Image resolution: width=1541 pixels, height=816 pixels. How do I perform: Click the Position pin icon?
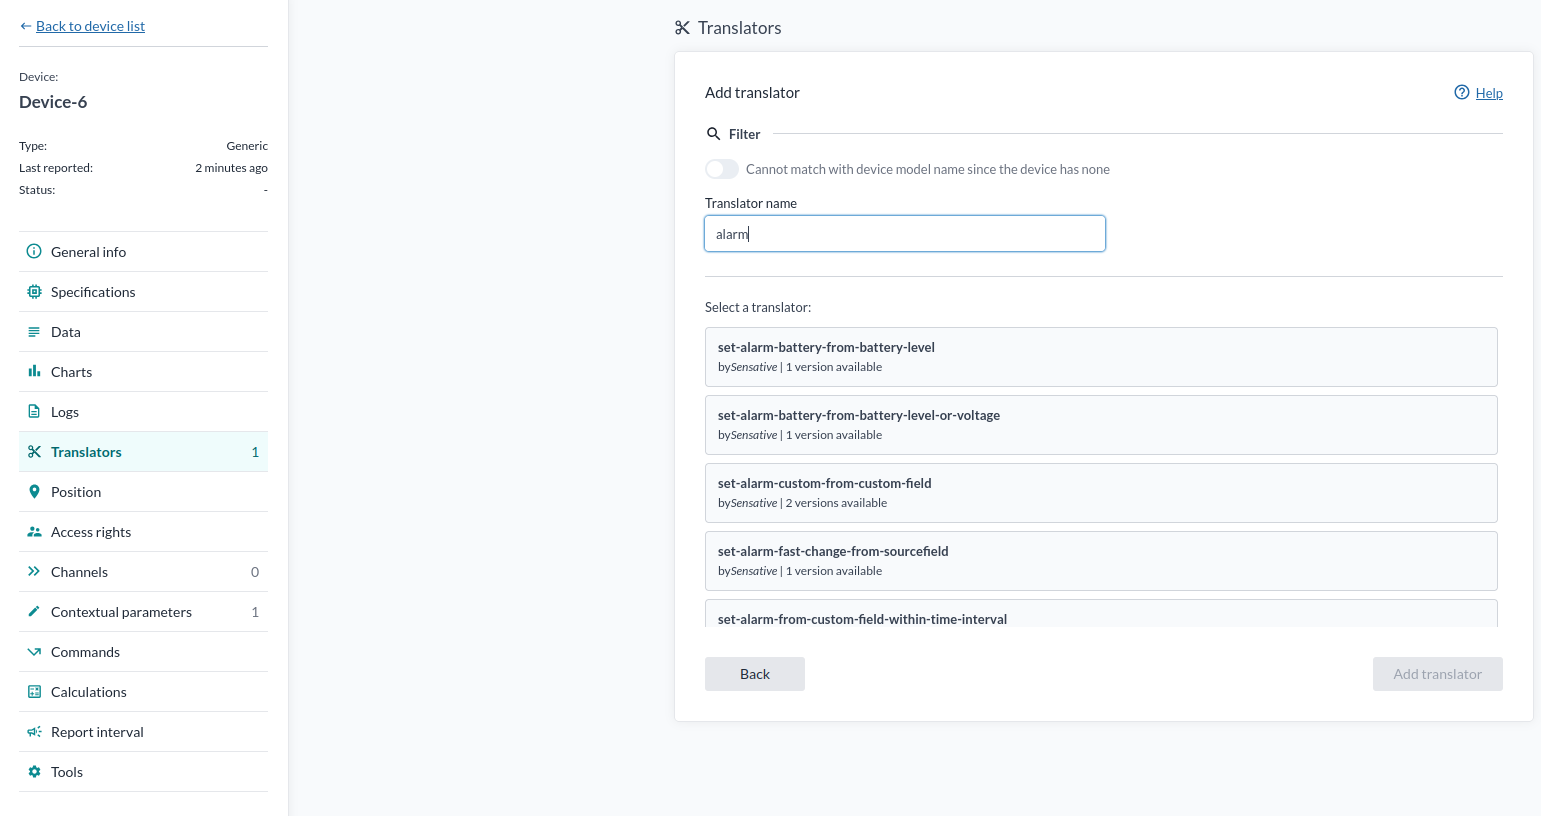(34, 492)
